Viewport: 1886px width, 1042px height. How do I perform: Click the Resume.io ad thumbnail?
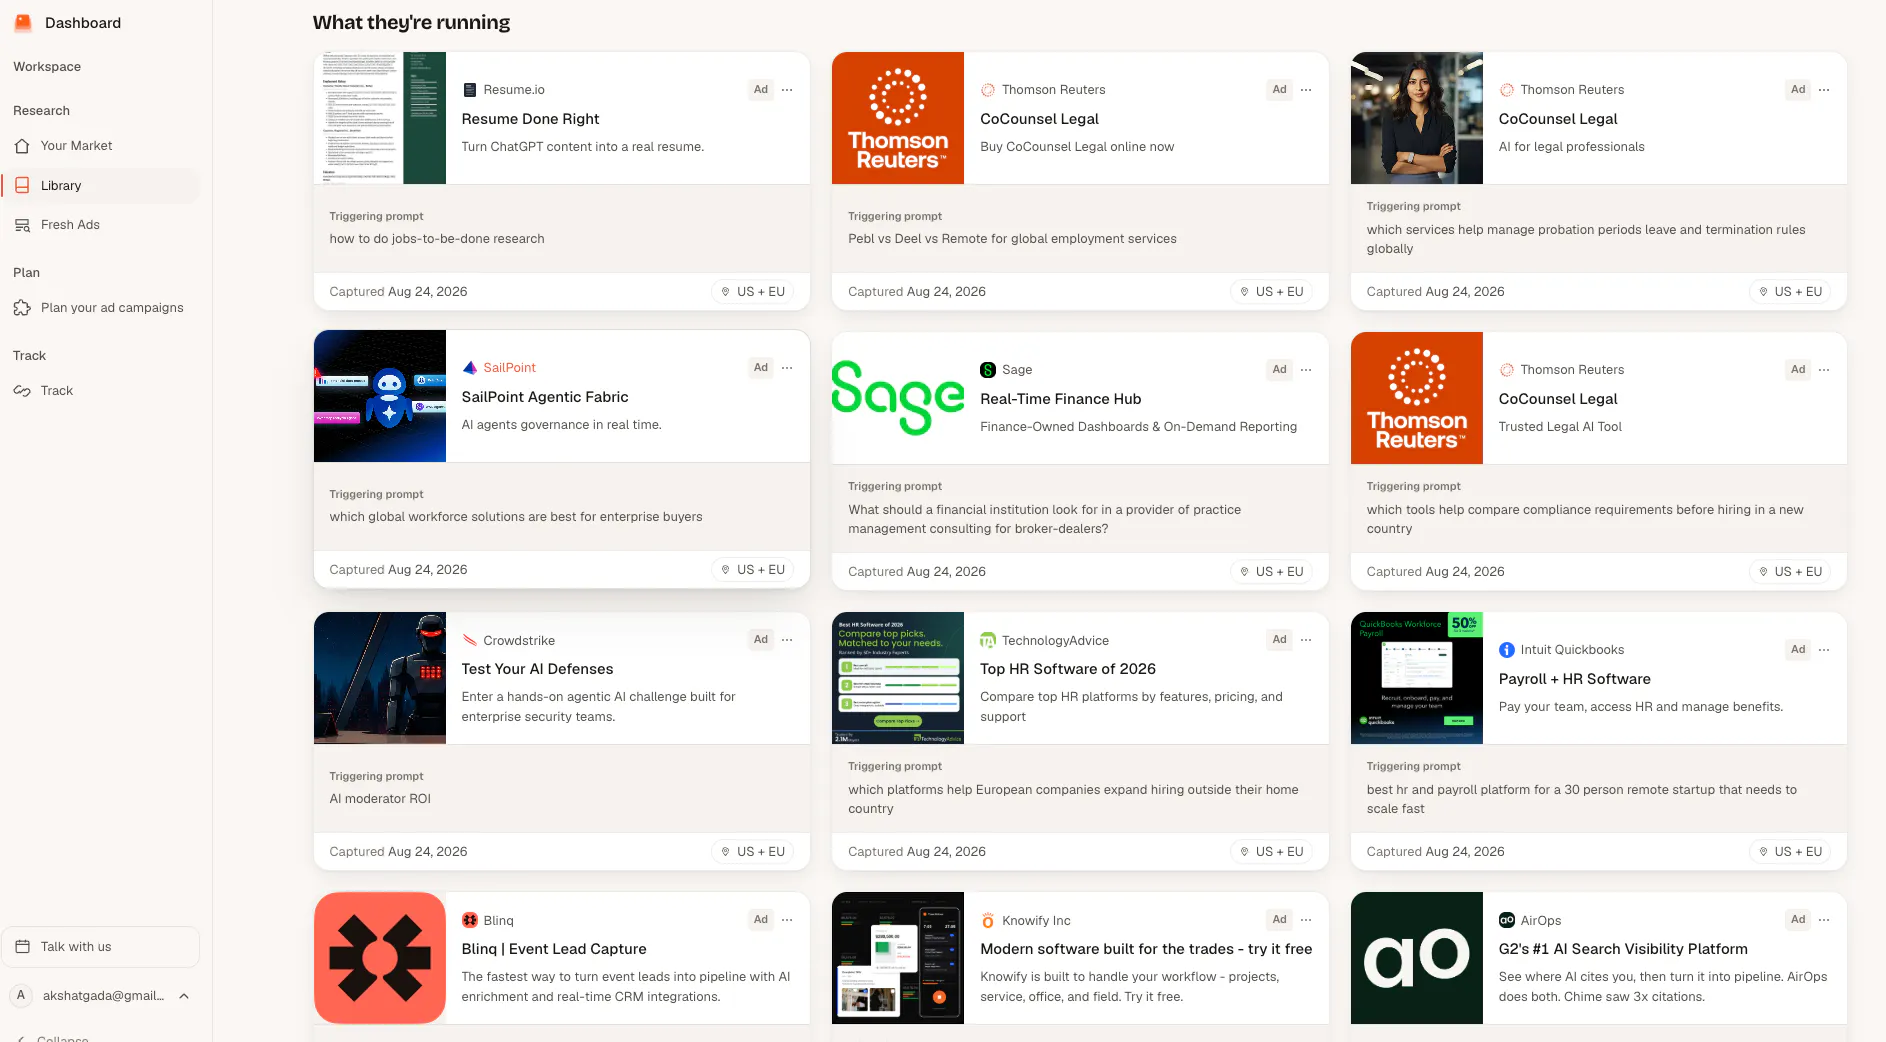point(380,118)
